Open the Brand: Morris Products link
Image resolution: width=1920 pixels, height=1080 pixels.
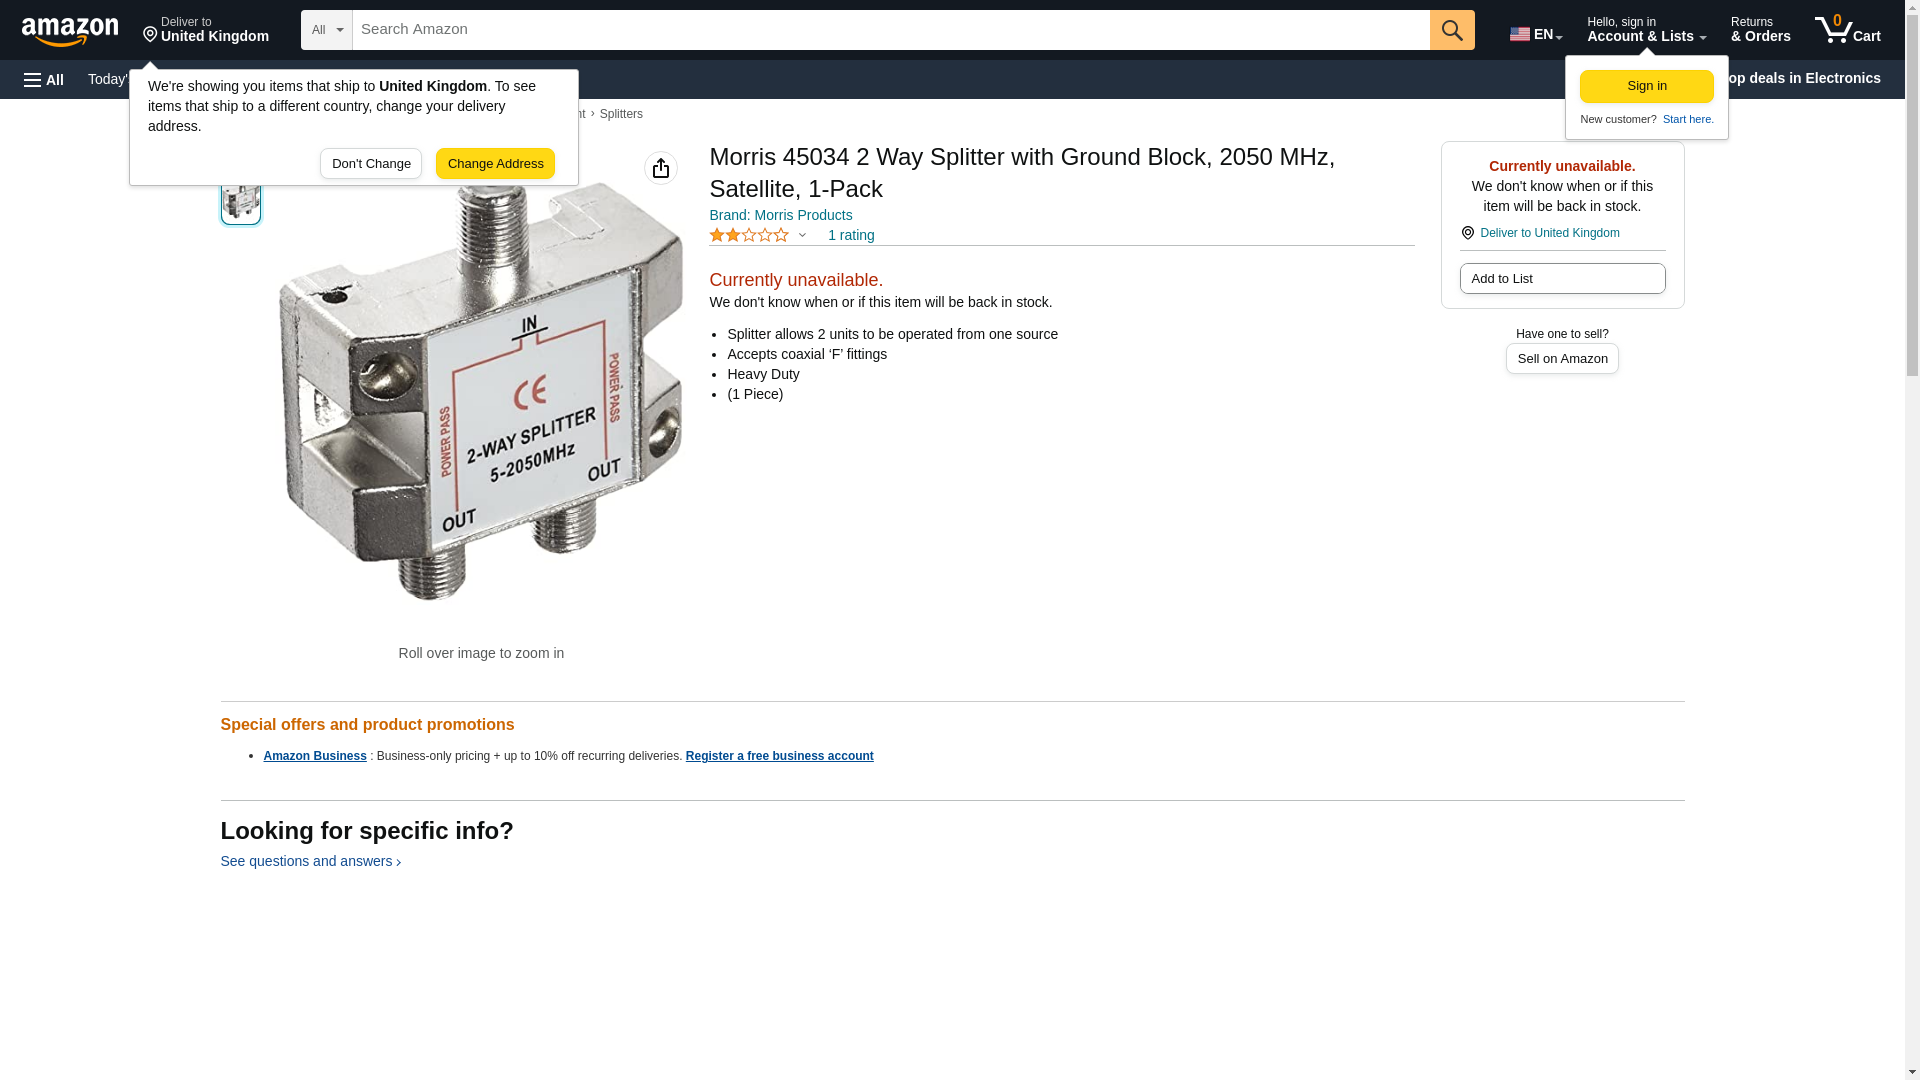pos(781,215)
